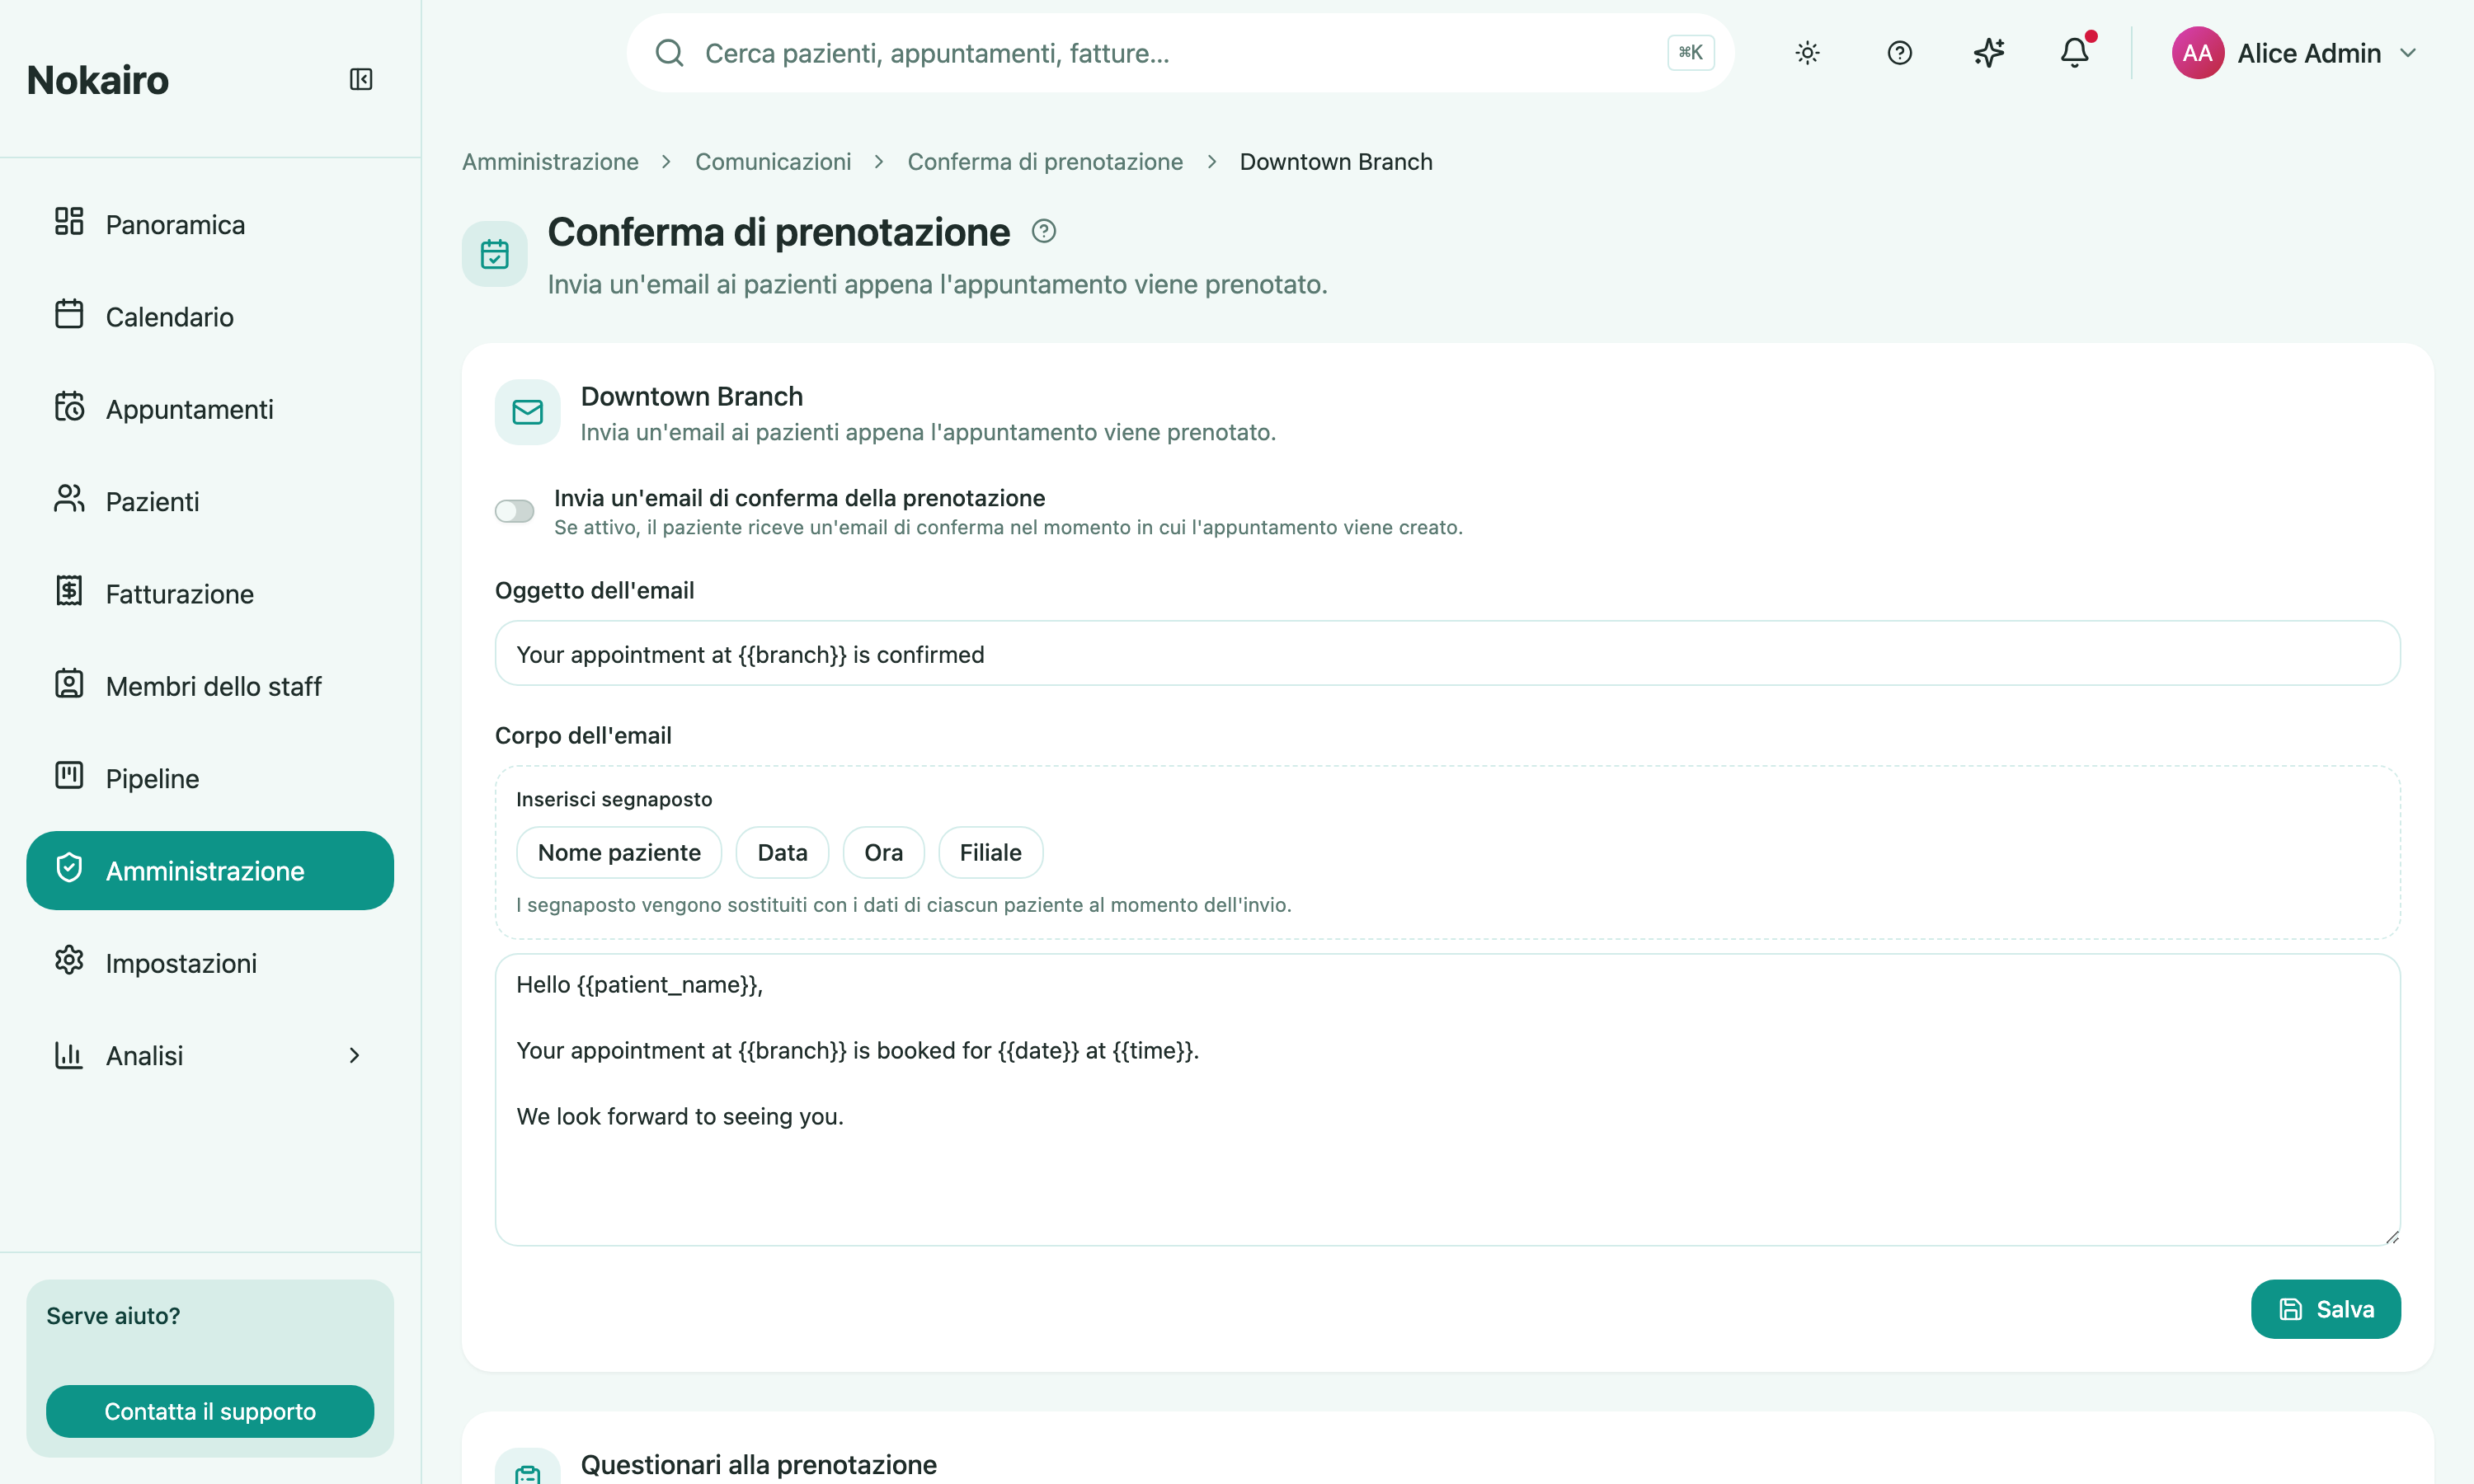The image size is (2474, 1484).
Task: Toggle the light theme sun icon
Action: pyautogui.click(x=1807, y=53)
